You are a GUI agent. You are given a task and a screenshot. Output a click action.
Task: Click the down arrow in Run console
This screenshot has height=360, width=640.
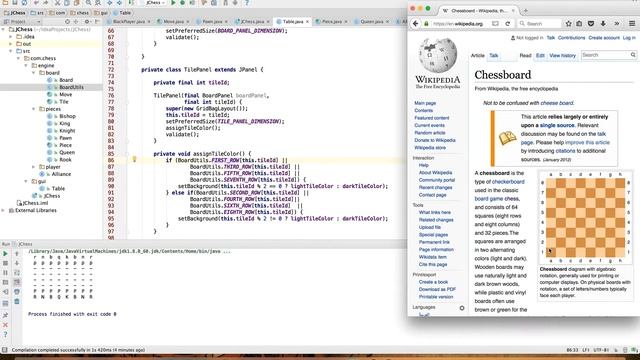click(17, 263)
